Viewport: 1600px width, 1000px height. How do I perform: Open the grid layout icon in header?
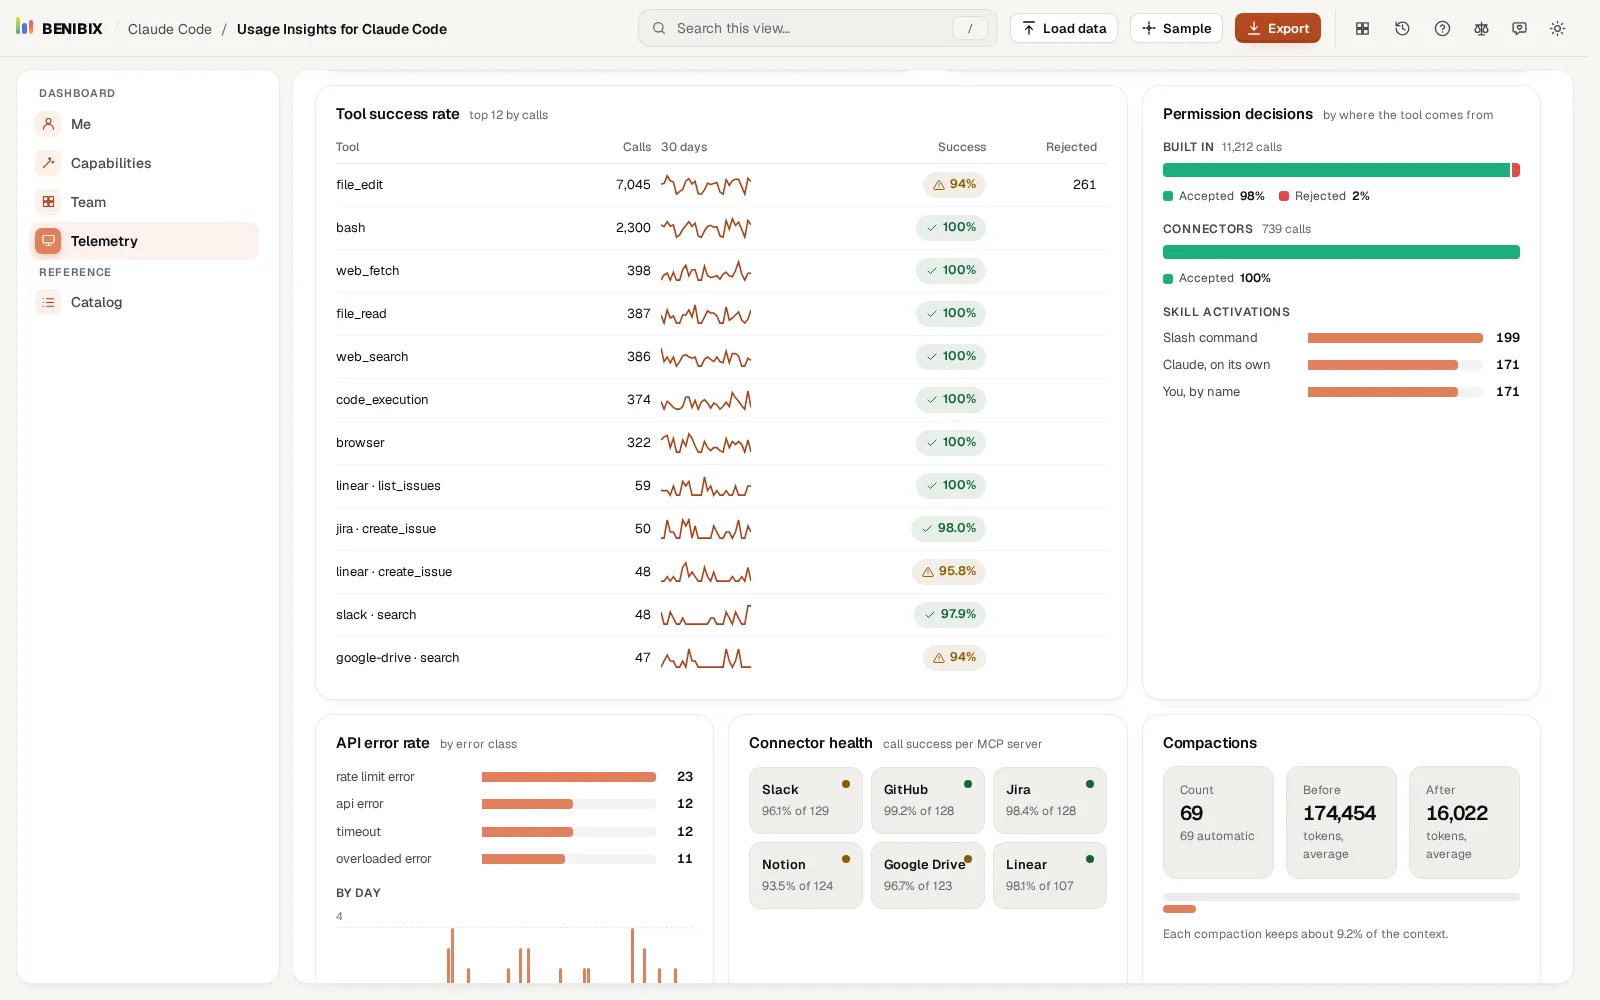click(1362, 28)
